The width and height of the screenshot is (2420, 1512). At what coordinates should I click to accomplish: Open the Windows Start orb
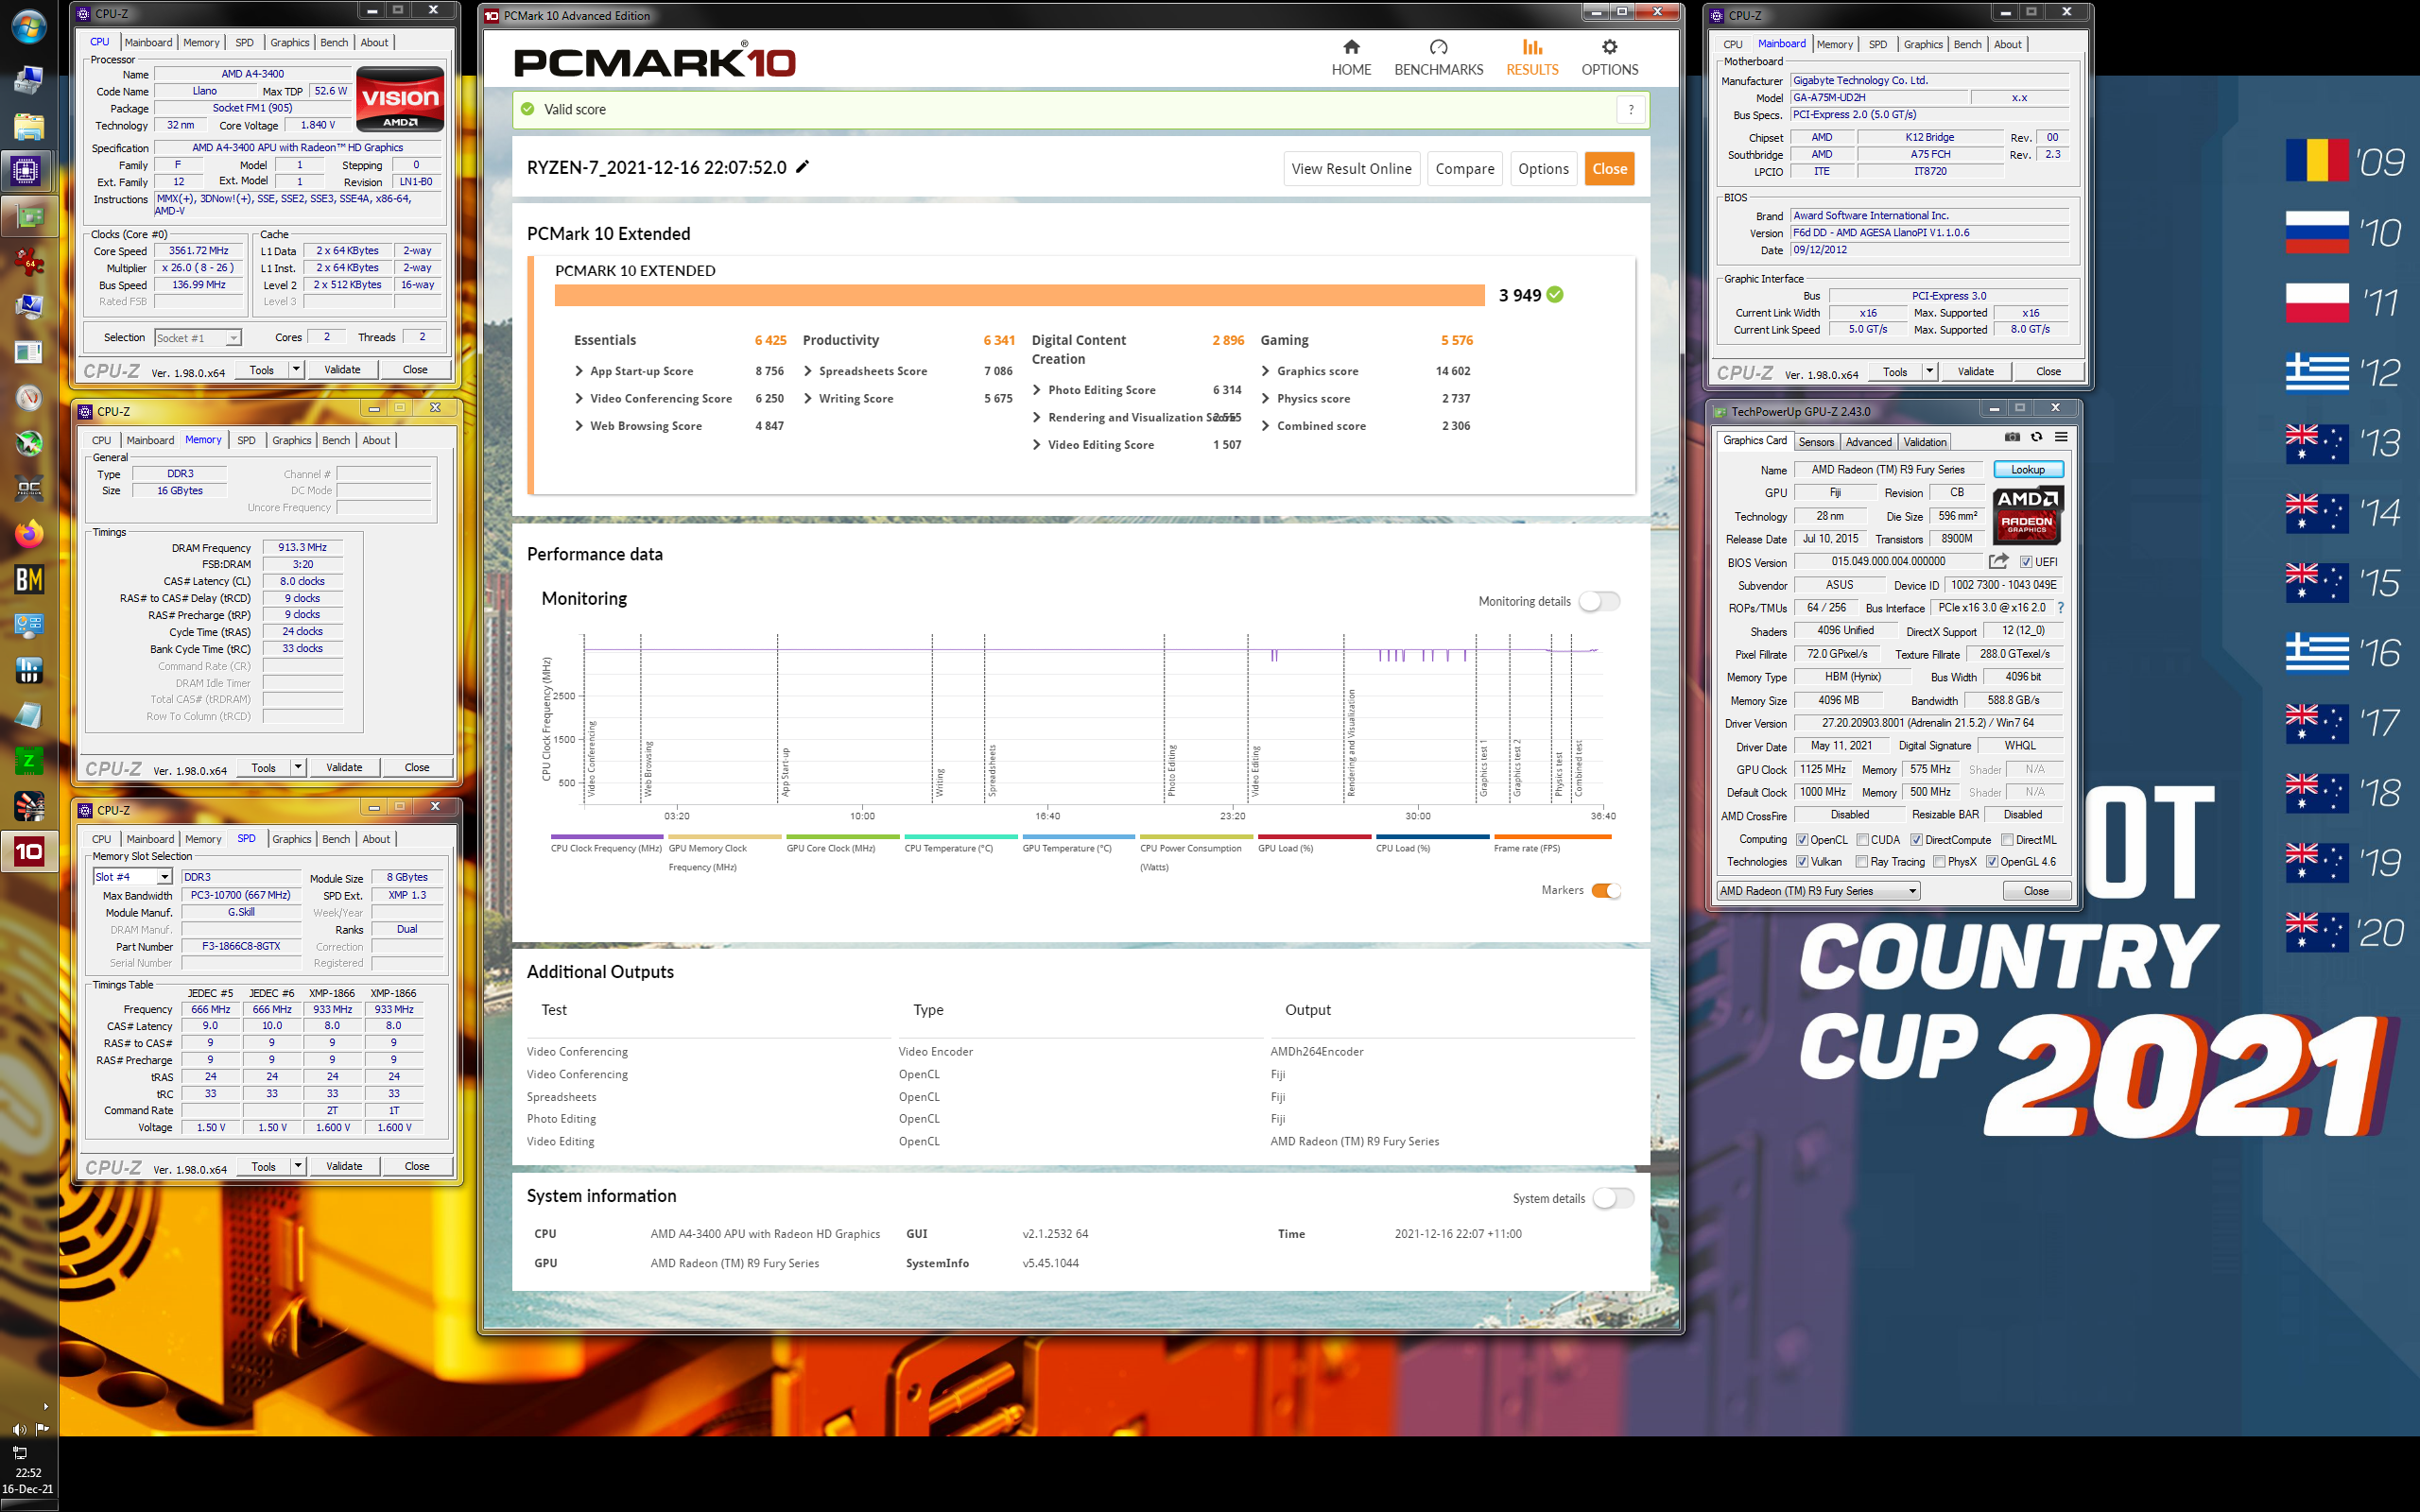[28, 26]
